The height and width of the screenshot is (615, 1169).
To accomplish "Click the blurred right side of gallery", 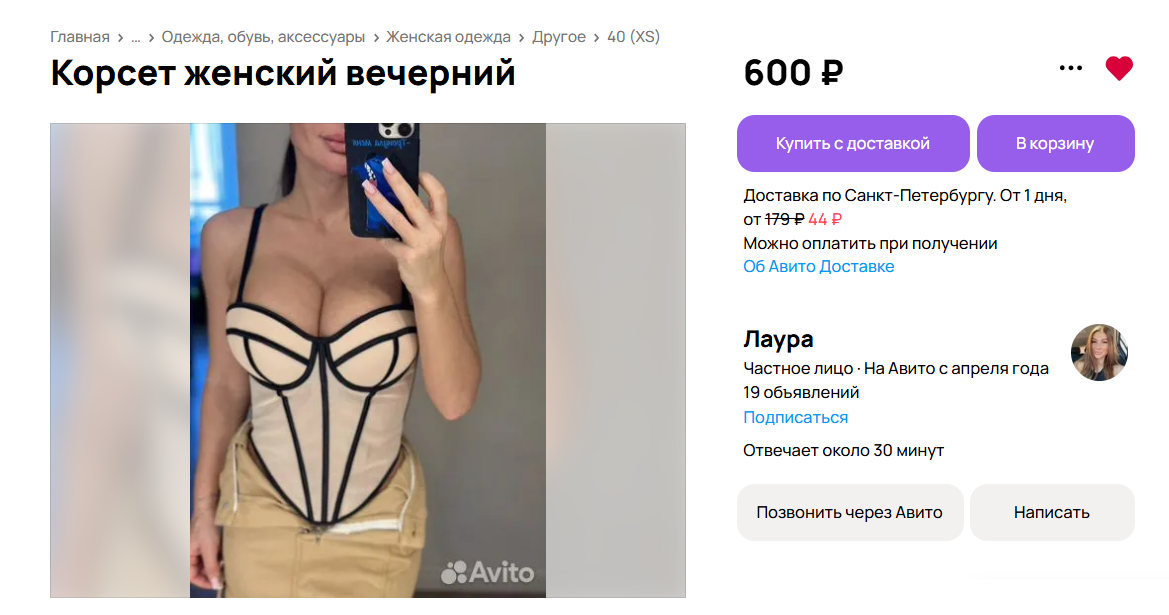I will pyautogui.click(x=615, y=360).
